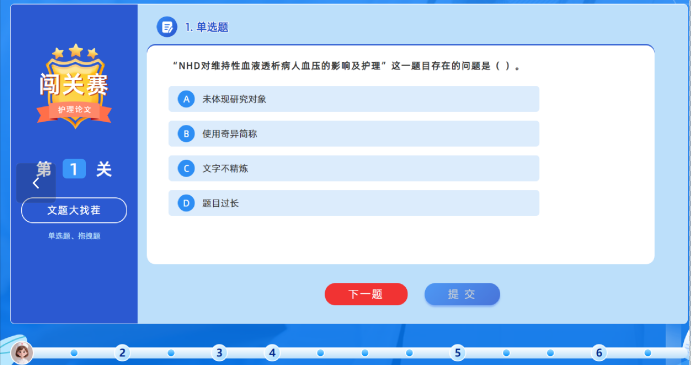Click the level number 1 box
The image size is (691, 365).
(x=74, y=169)
